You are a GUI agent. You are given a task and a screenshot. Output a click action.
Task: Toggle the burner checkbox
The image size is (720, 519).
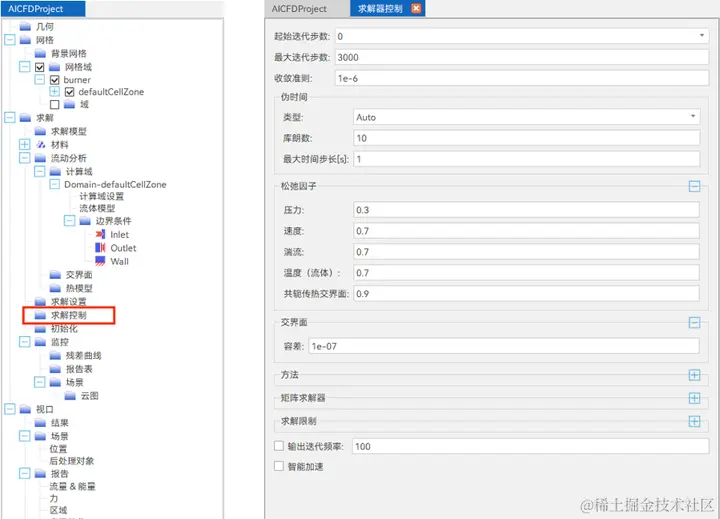[55, 80]
